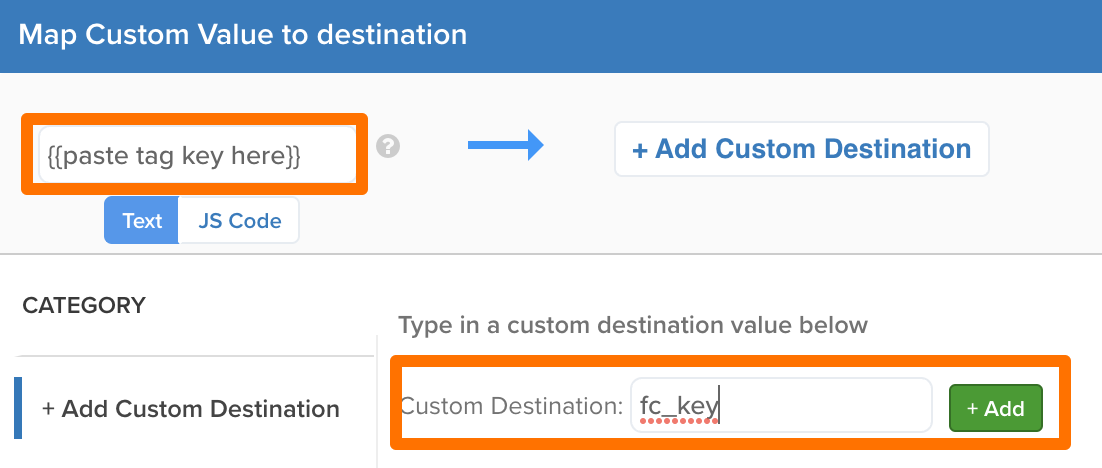The image size is (1102, 468).
Task: Switch the value mode to Text
Action: click(142, 220)
